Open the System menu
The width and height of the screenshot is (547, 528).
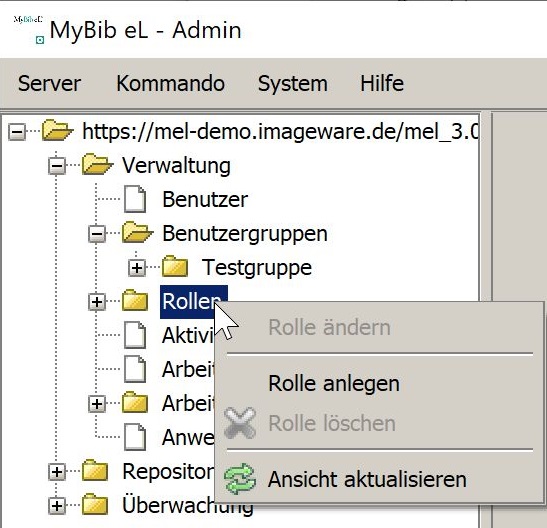(x=293, y=84)
